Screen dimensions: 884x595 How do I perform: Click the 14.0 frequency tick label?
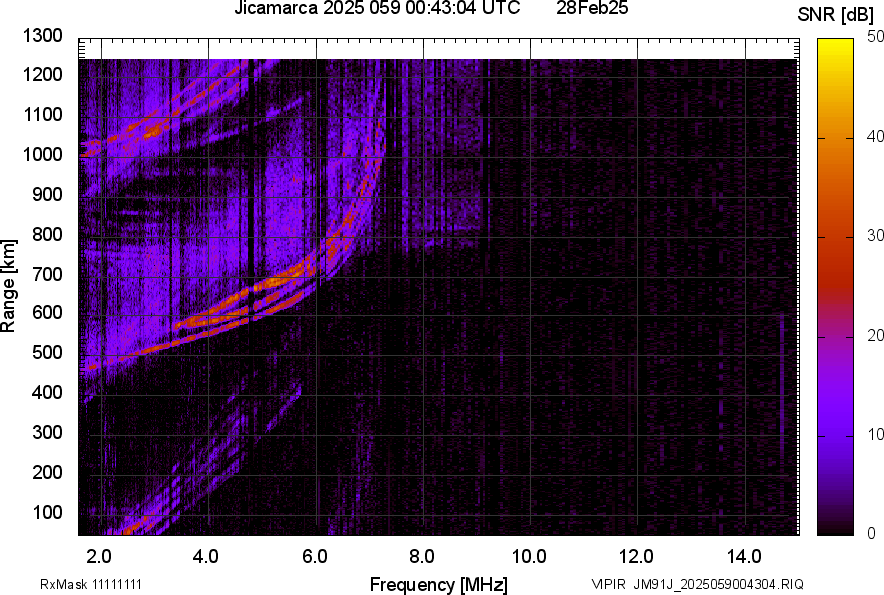click(x=744, y=556)
